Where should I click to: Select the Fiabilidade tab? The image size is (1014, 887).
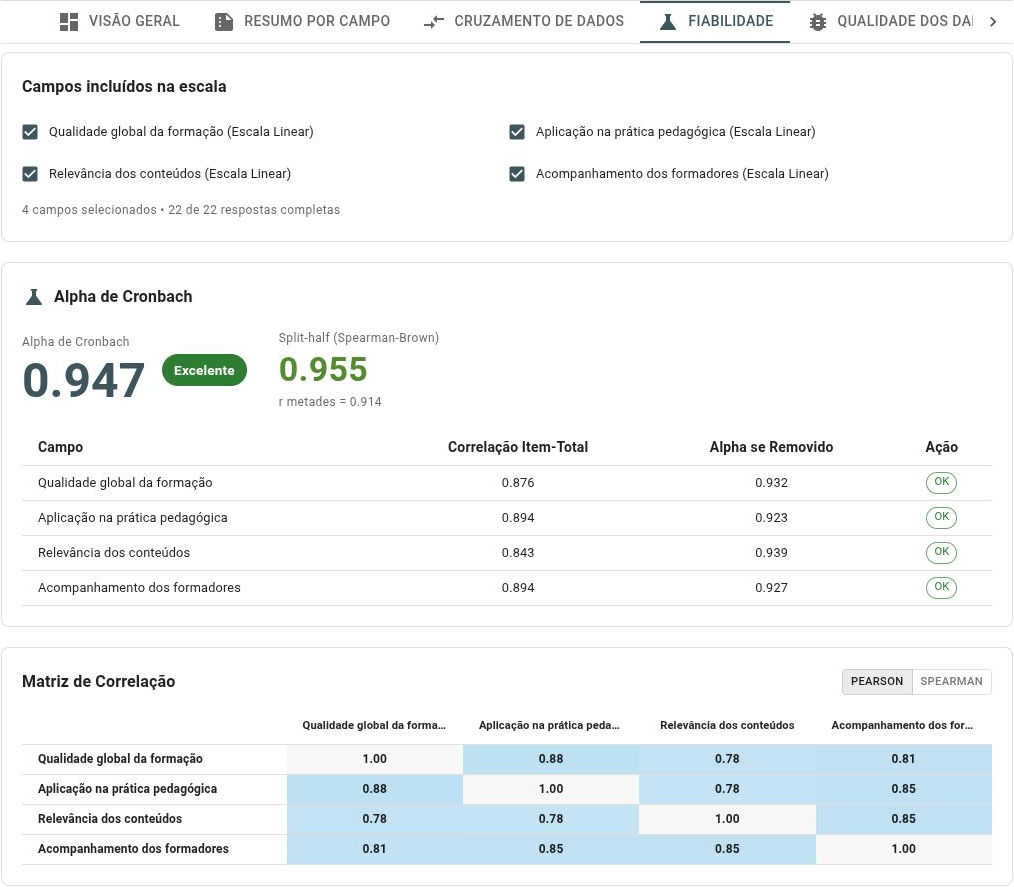click(x=715, y=21)
